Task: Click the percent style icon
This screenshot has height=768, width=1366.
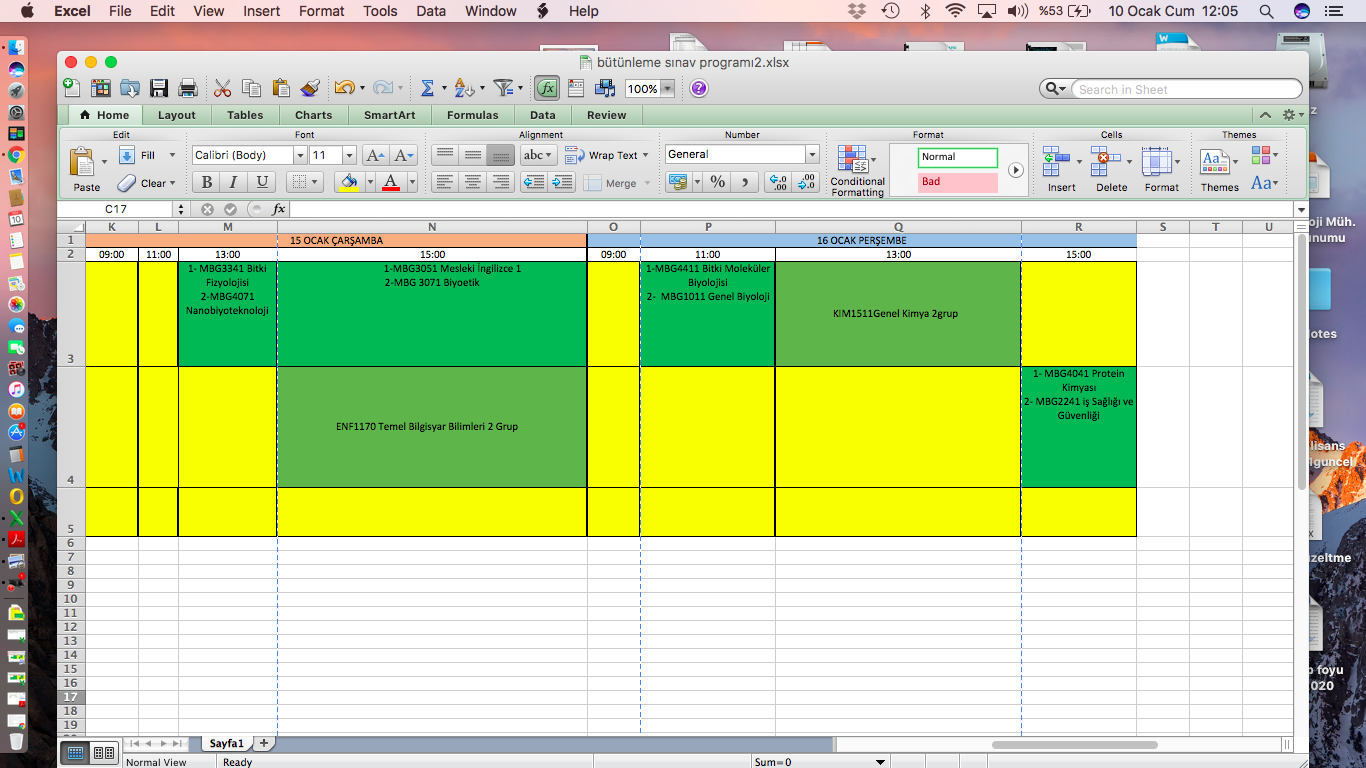Action: (717, 182)
